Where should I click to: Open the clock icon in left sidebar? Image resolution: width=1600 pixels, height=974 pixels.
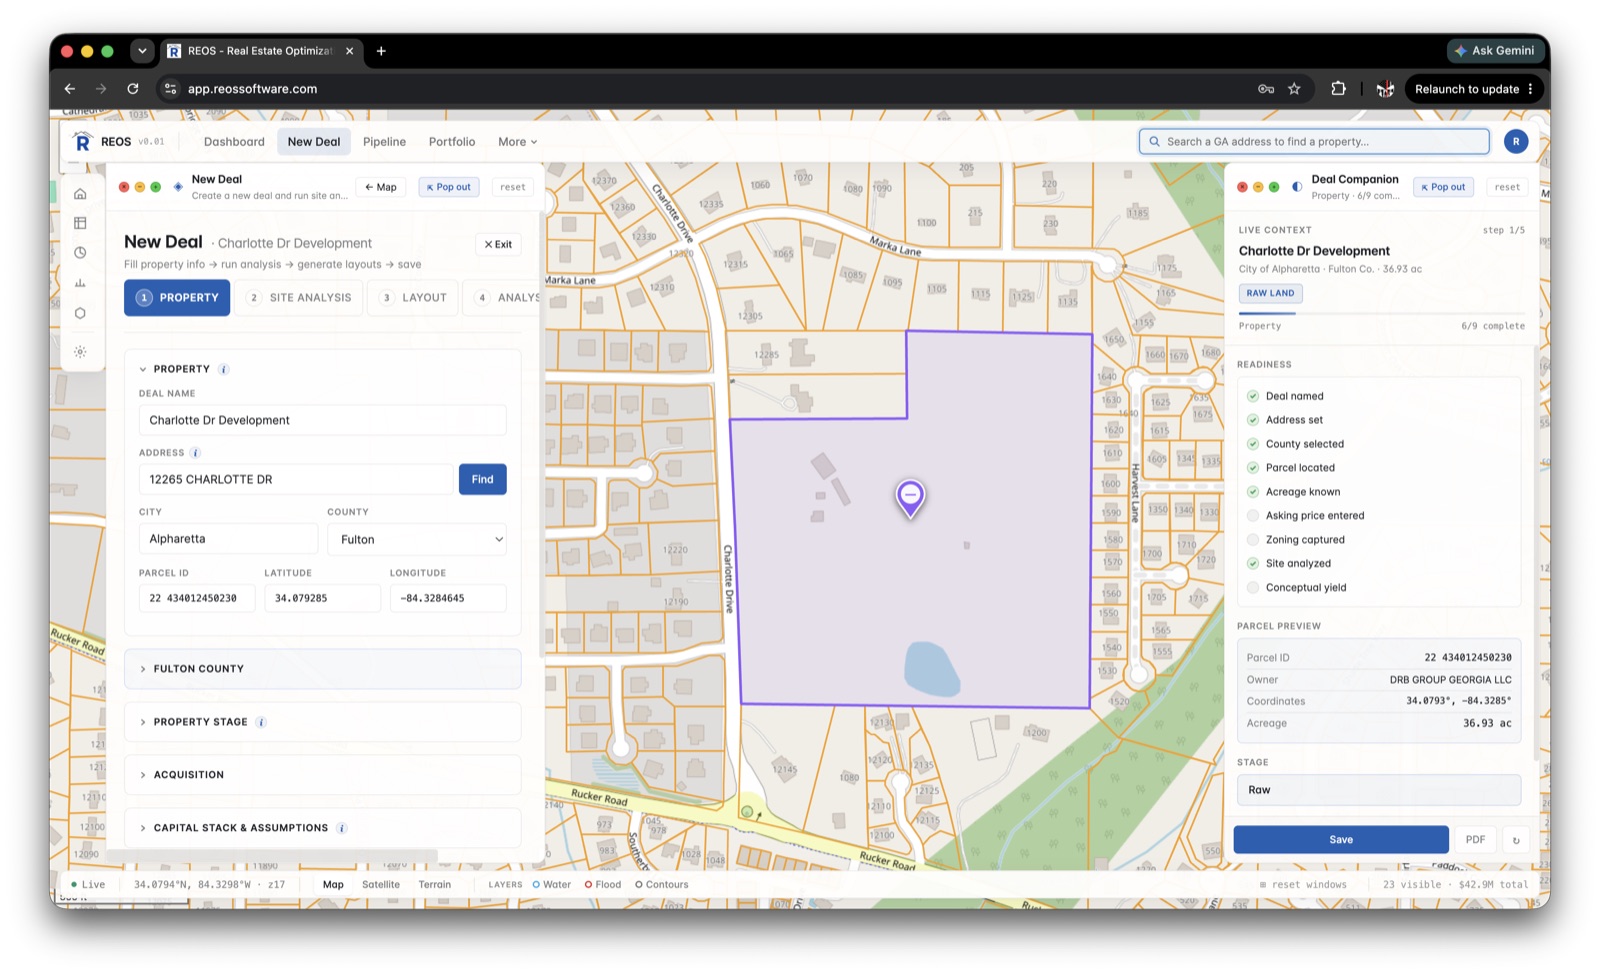pyautogui.click(x=80, y=253)
